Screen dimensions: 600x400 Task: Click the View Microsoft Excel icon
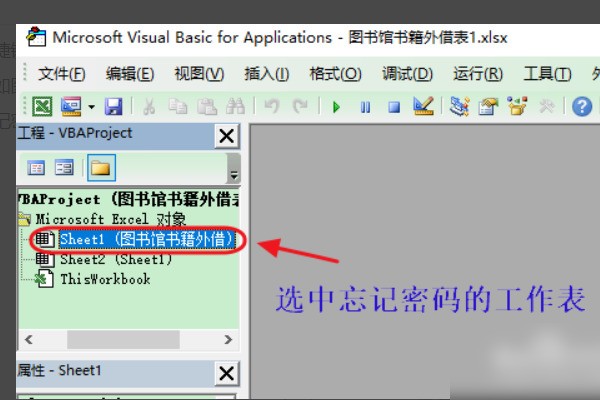coord(42,106)
